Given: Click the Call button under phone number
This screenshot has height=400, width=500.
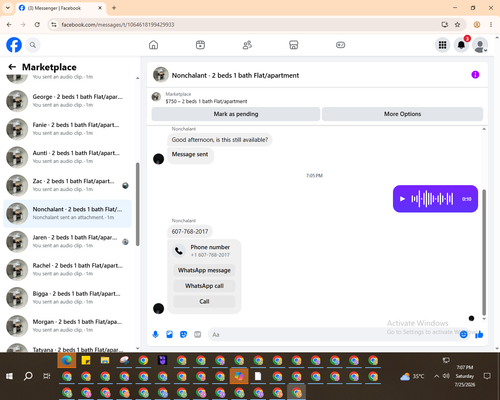Looking at the screenshot, I should (x=204, y=301).
